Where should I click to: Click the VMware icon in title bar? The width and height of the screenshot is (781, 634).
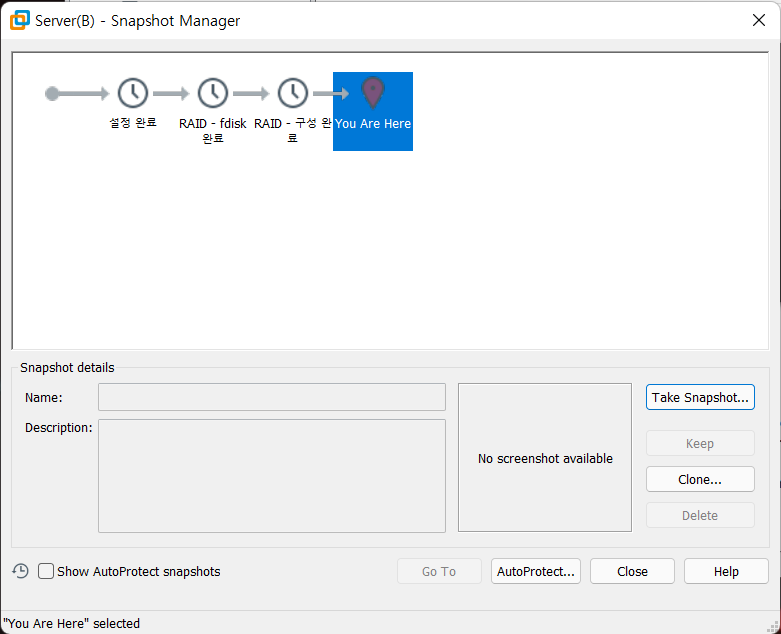[x=20, y=20]
